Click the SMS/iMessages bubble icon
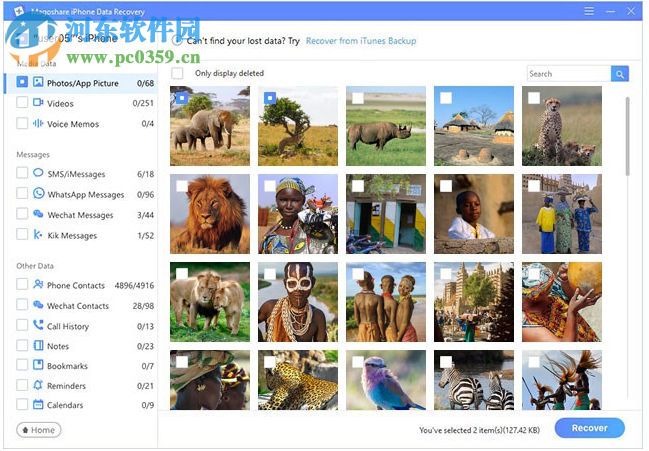The height and width of the screenshot is (451, 649). [x=38, y=173]
